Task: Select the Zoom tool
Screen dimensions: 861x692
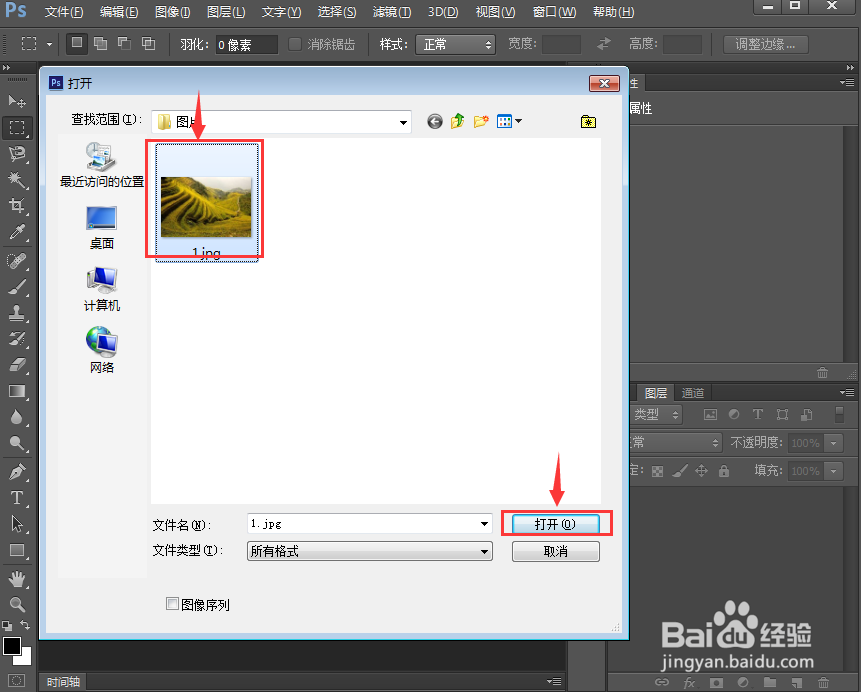Action: coord(17,605)
